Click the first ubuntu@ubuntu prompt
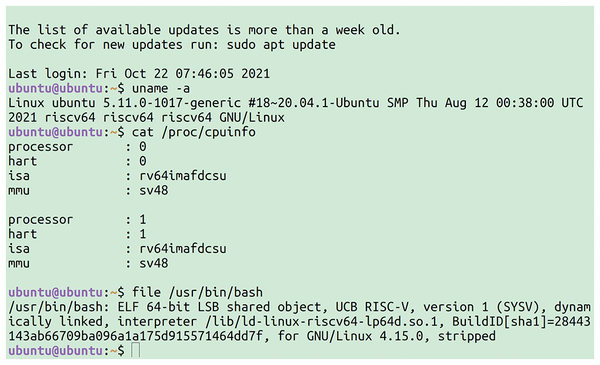The width and height of the screenshot is (600, 365). point(66,88)
